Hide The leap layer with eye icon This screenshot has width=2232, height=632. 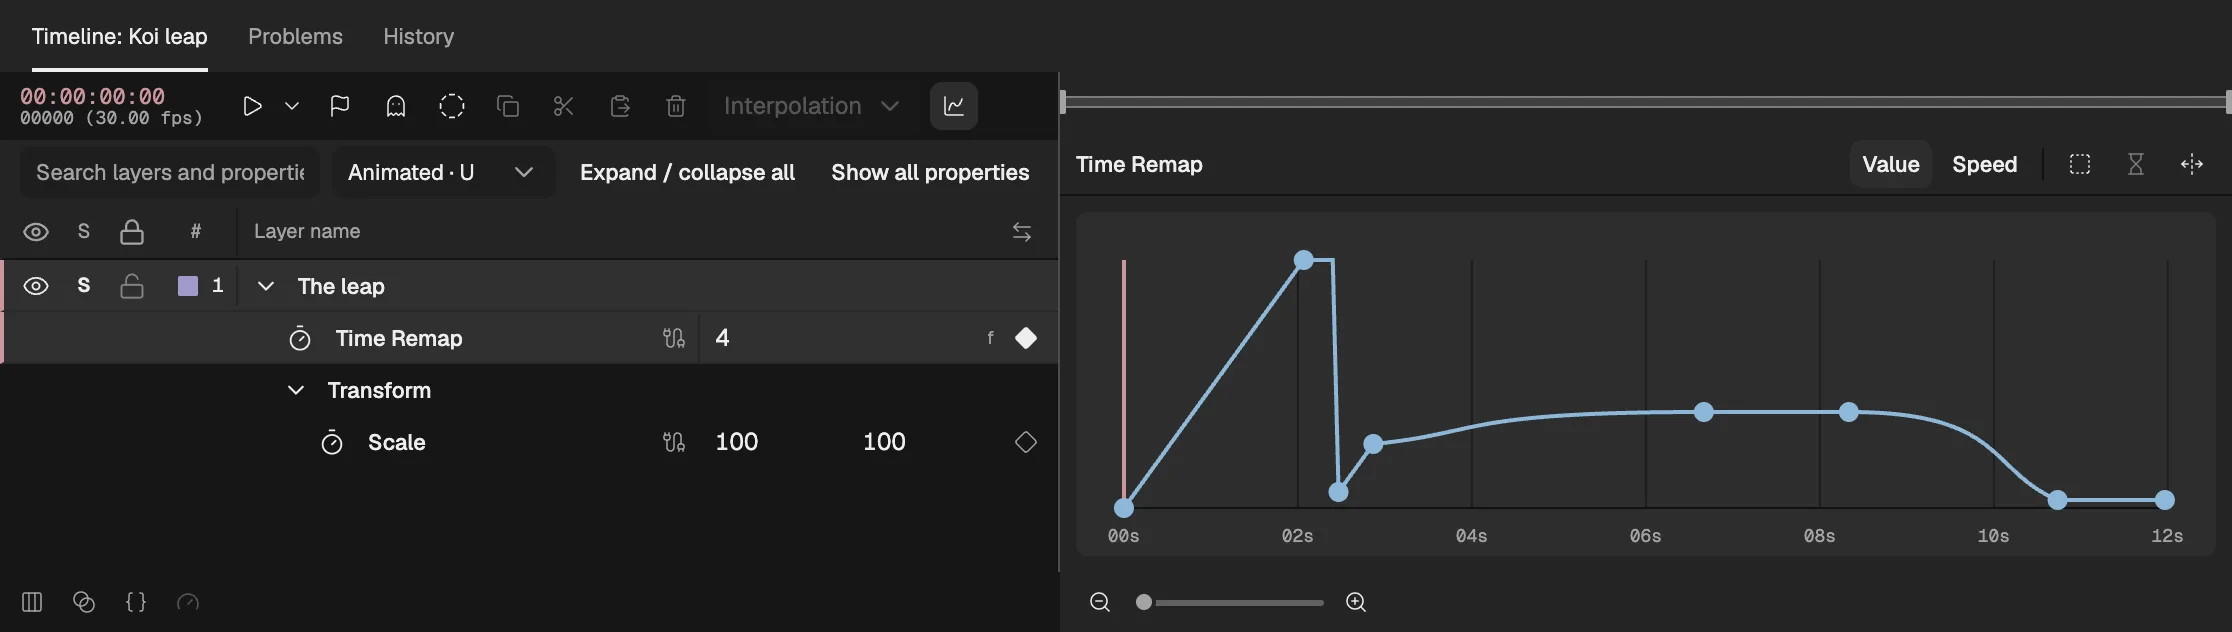[36, 286]
